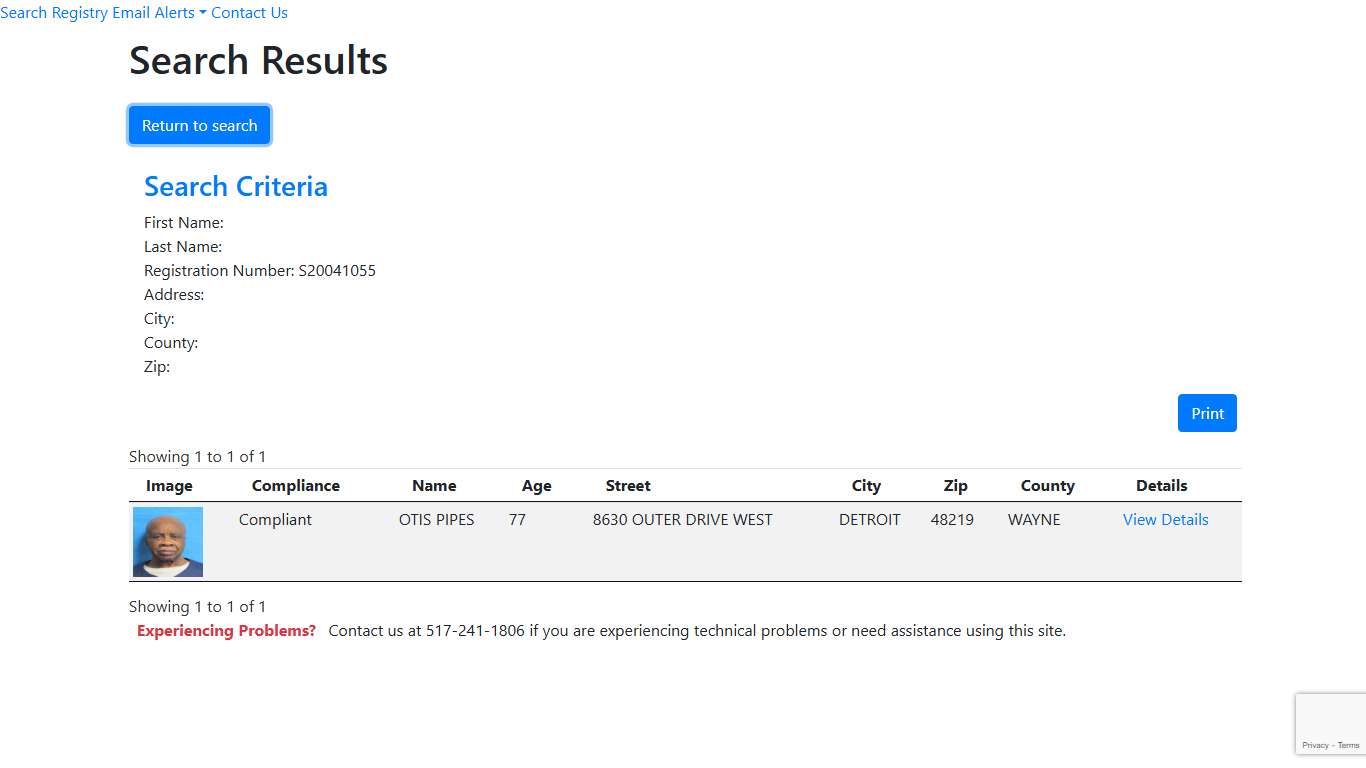This screenshot has width=1366, height=768.
Task: Click the 8630 OUTER DRIVE WEST address cell
Action: (x=682, y=520)
